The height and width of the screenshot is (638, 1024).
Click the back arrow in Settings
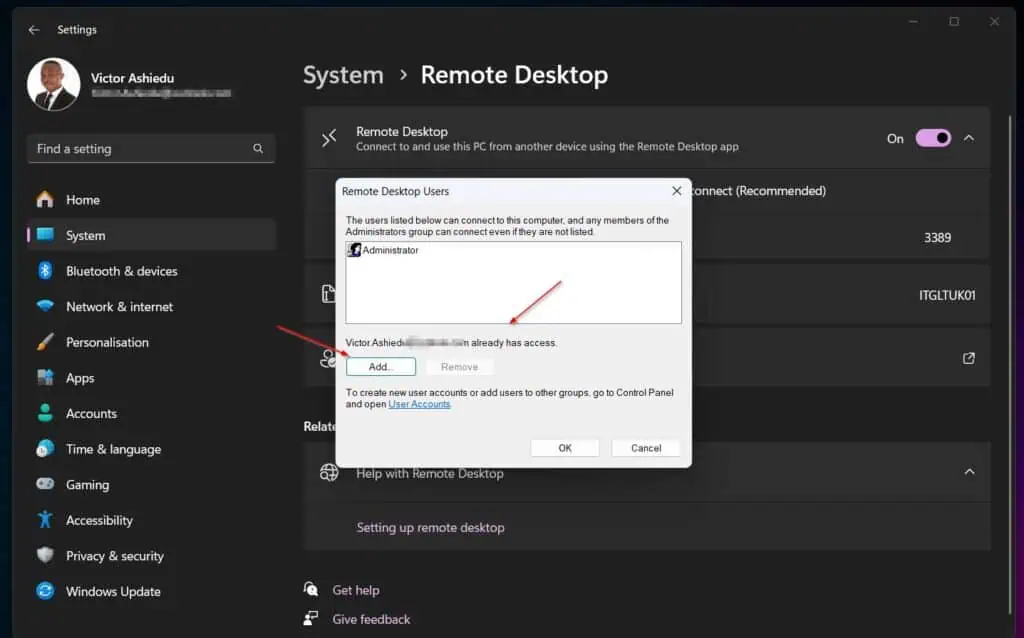tap(34, 30)
